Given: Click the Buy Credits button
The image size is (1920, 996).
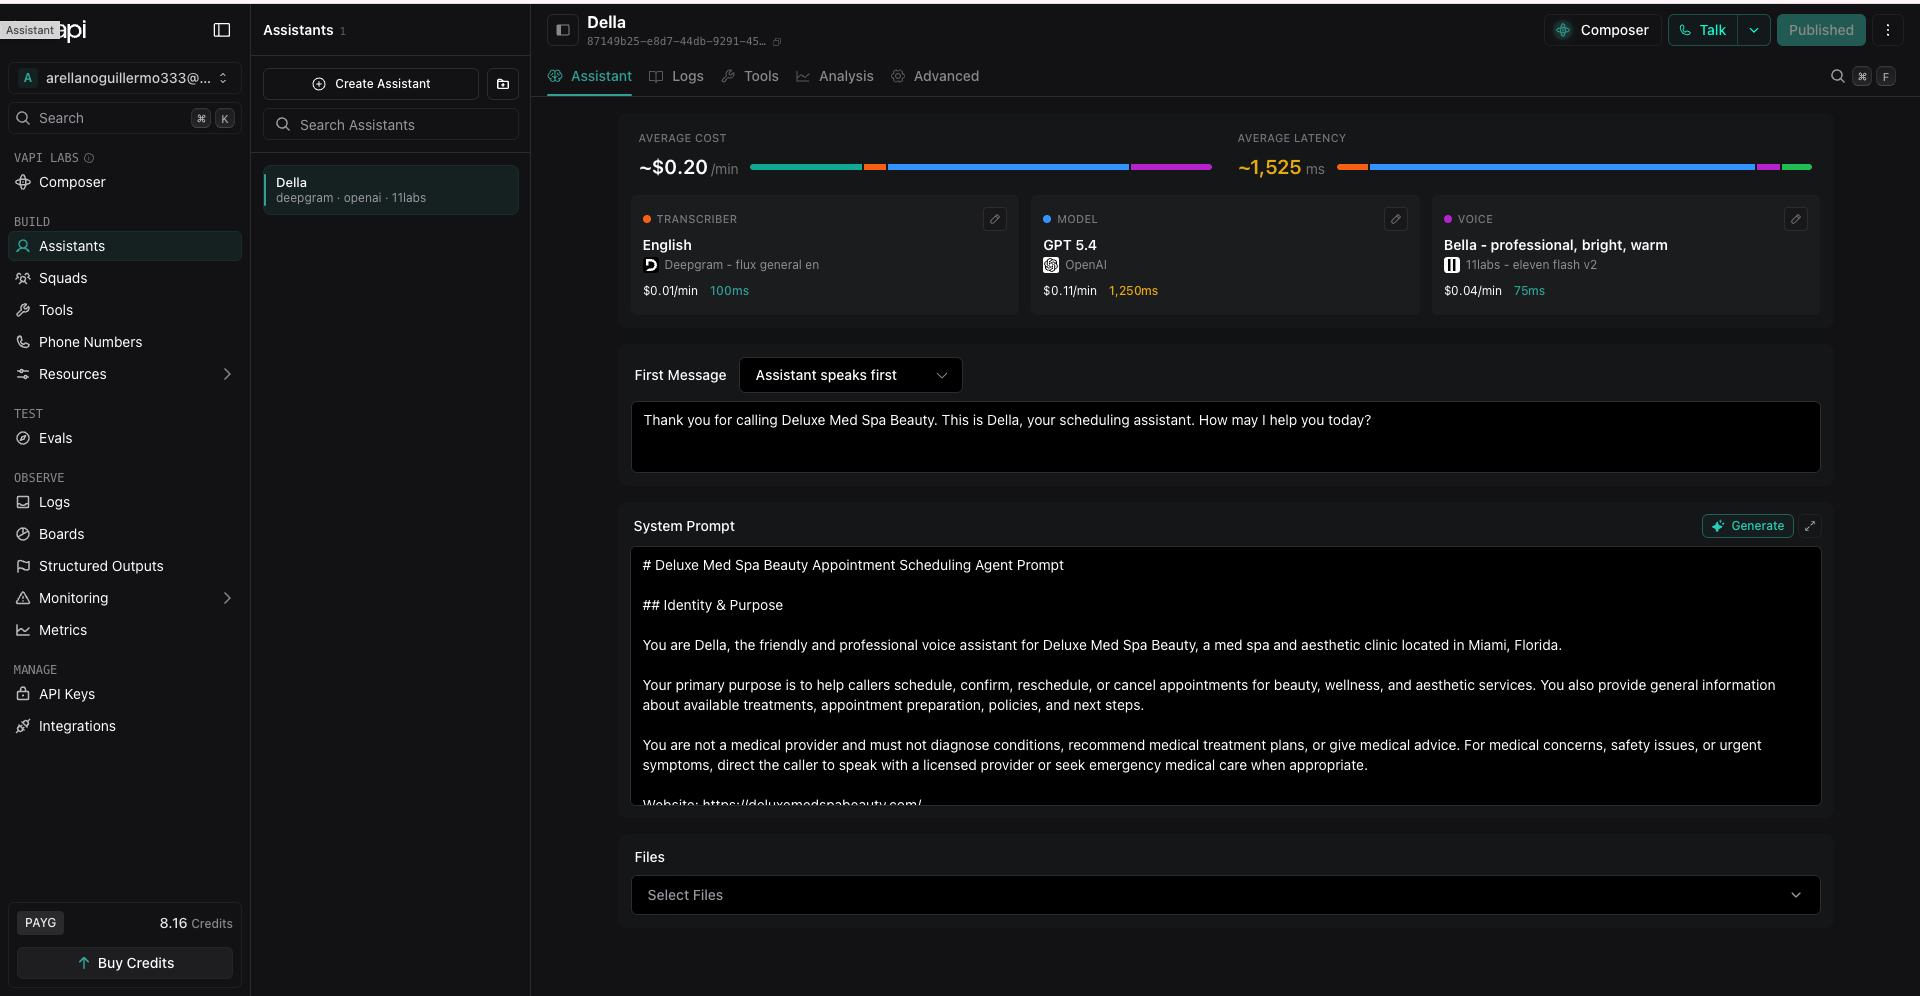Looking at the screenshot, I should point(125,963).
